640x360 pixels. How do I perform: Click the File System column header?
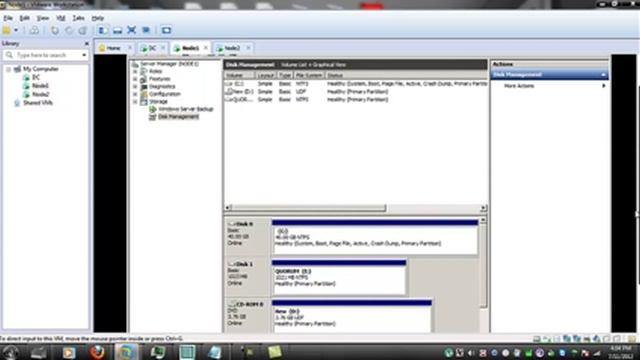pyautogui.click(x=309, y=76)
